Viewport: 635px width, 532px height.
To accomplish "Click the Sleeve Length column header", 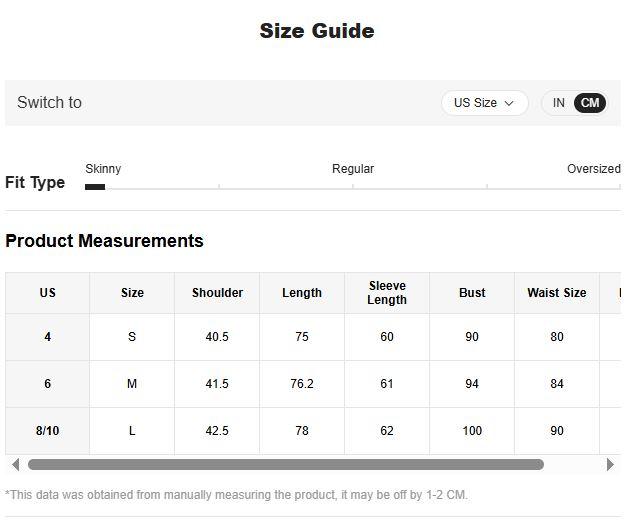I will tap(387, 293).
